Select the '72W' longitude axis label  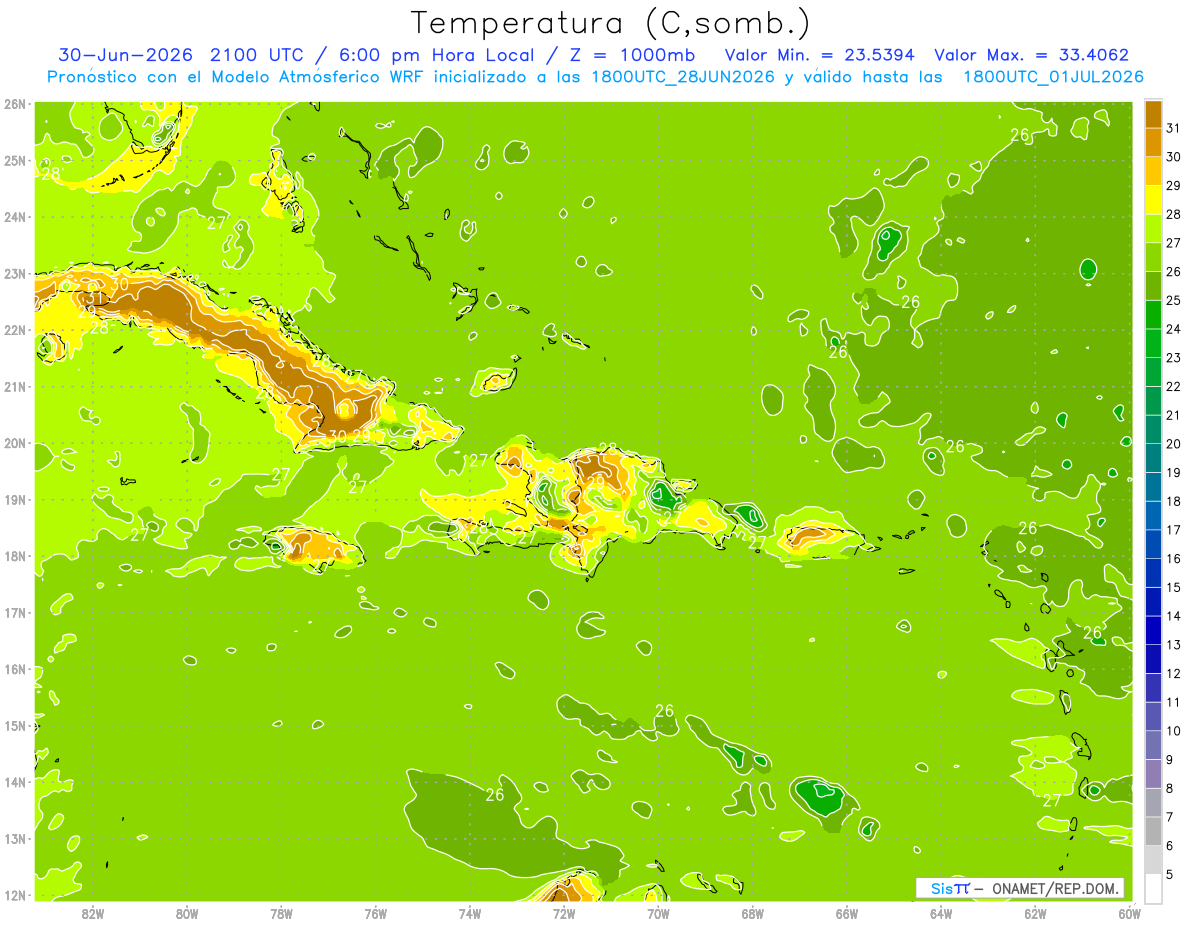coord(564,913)
